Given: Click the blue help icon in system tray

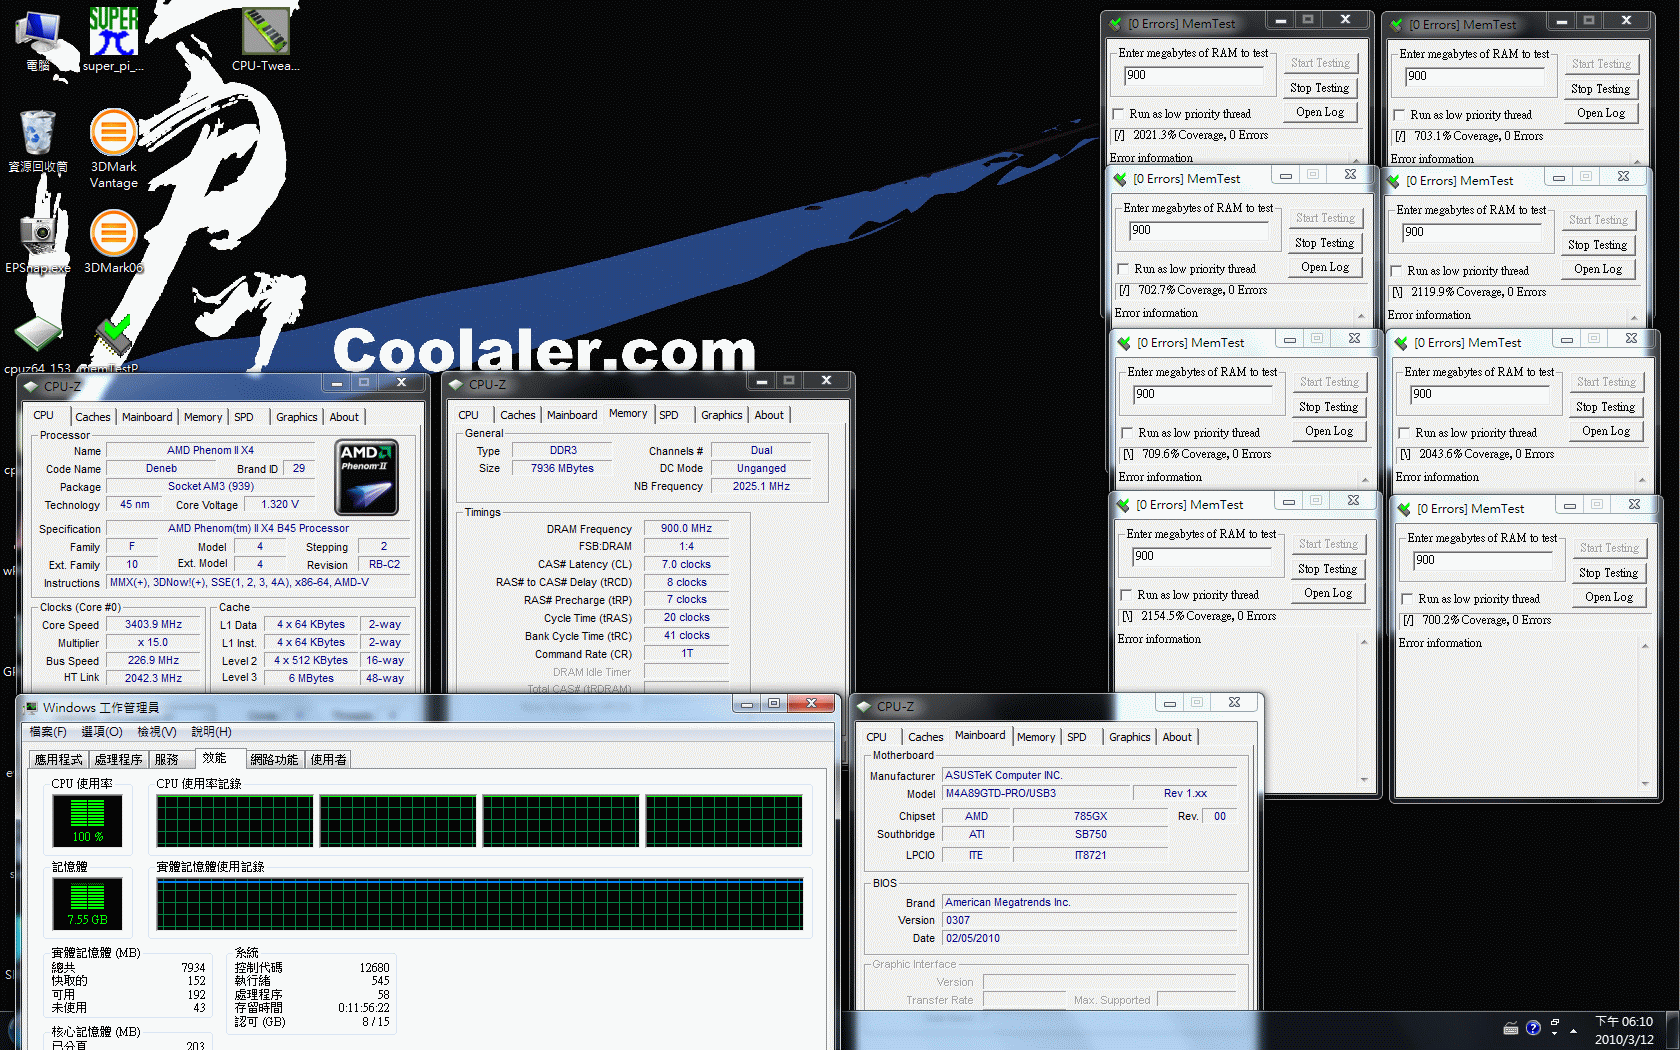Looking at the screenshot, I should (1533, 1028).
